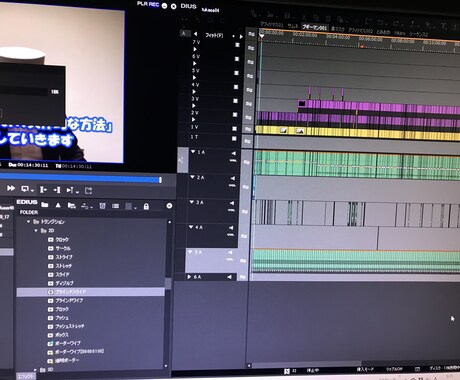Screen dimensions: 460x380
Task: Click the player position slider handle
Action: (160, 180)
